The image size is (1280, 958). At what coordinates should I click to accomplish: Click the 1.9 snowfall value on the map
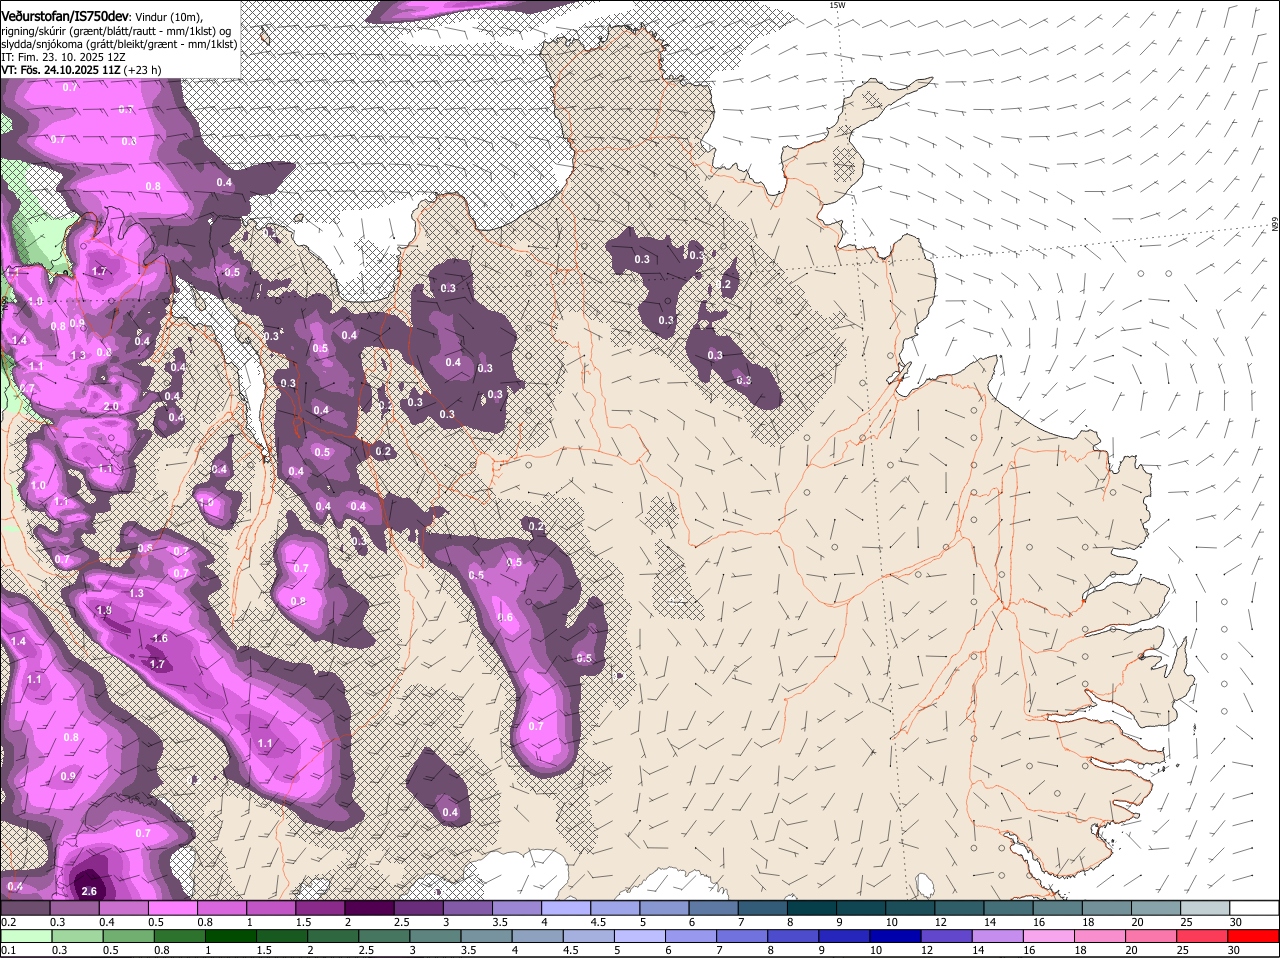103,610
